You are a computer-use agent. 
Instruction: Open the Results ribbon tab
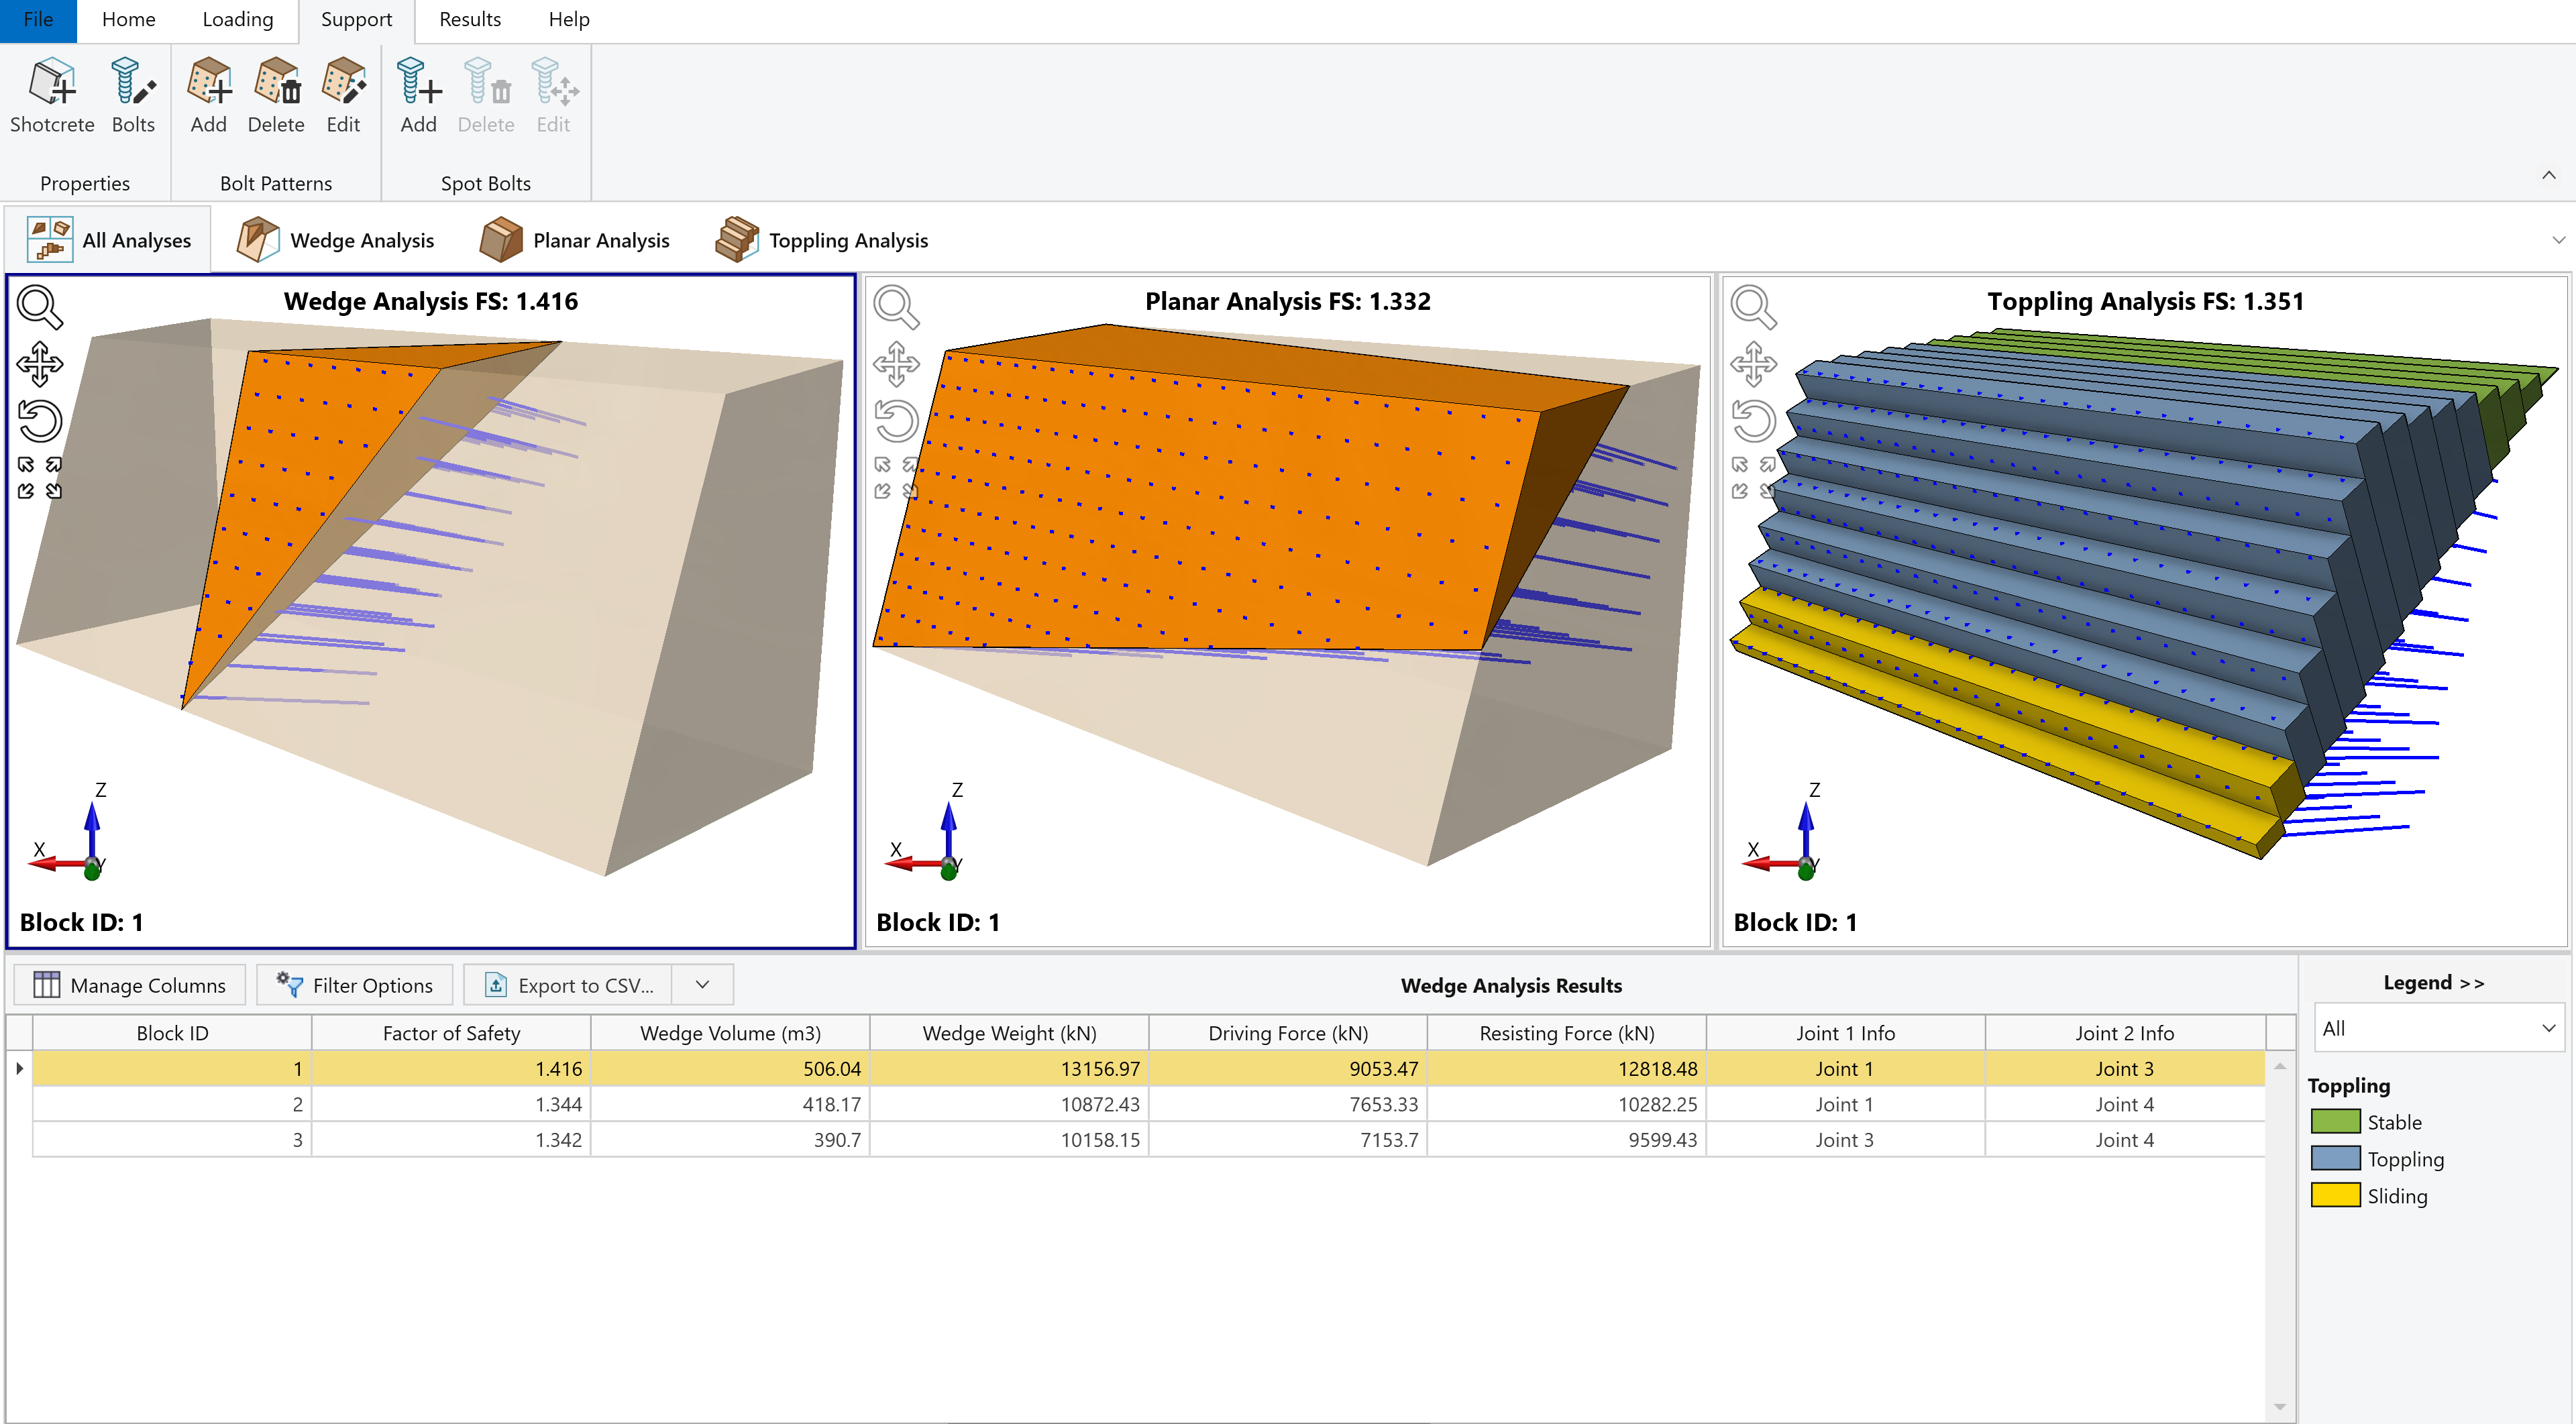tap(470, 19)
